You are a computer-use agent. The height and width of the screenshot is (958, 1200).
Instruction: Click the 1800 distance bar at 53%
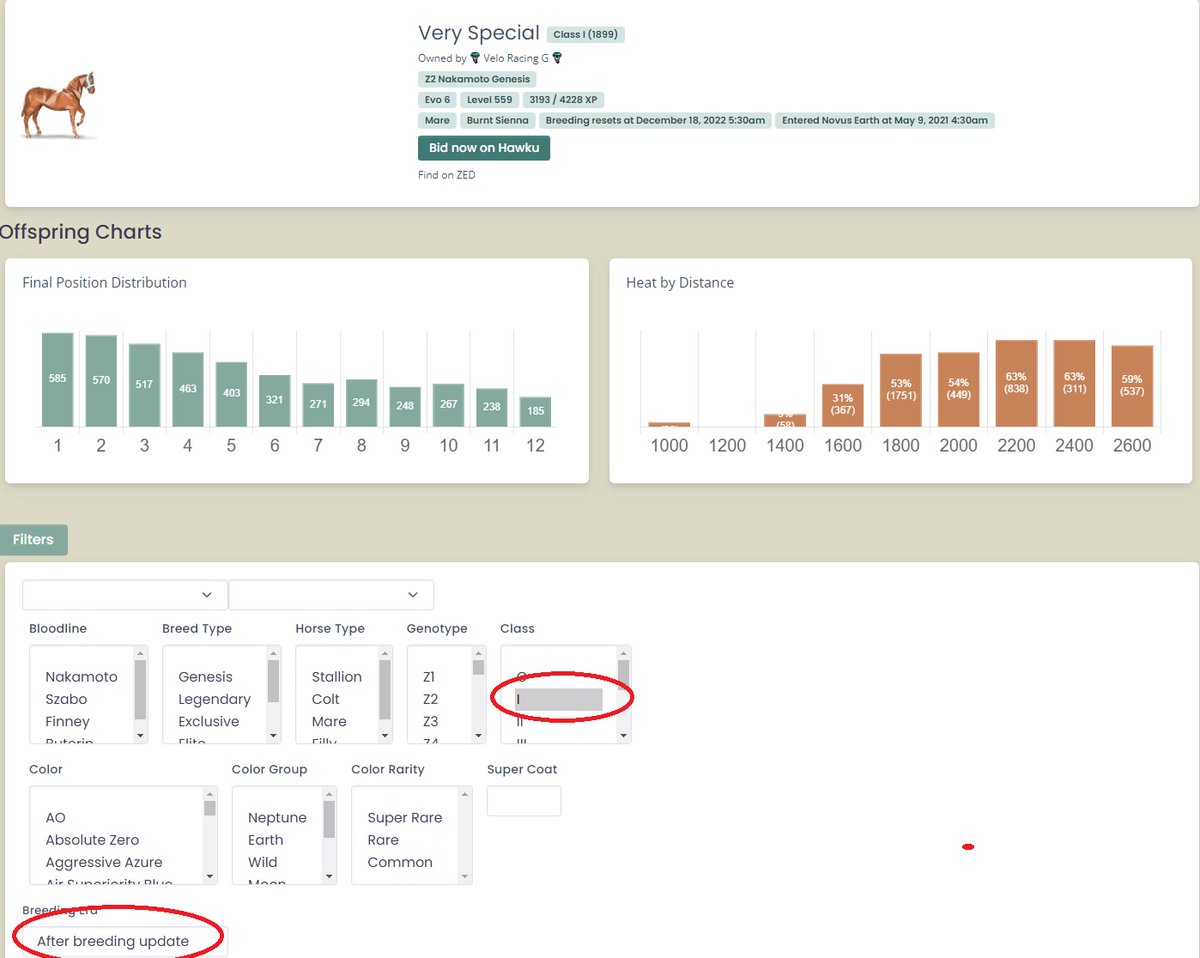click(x=900, y=391)
